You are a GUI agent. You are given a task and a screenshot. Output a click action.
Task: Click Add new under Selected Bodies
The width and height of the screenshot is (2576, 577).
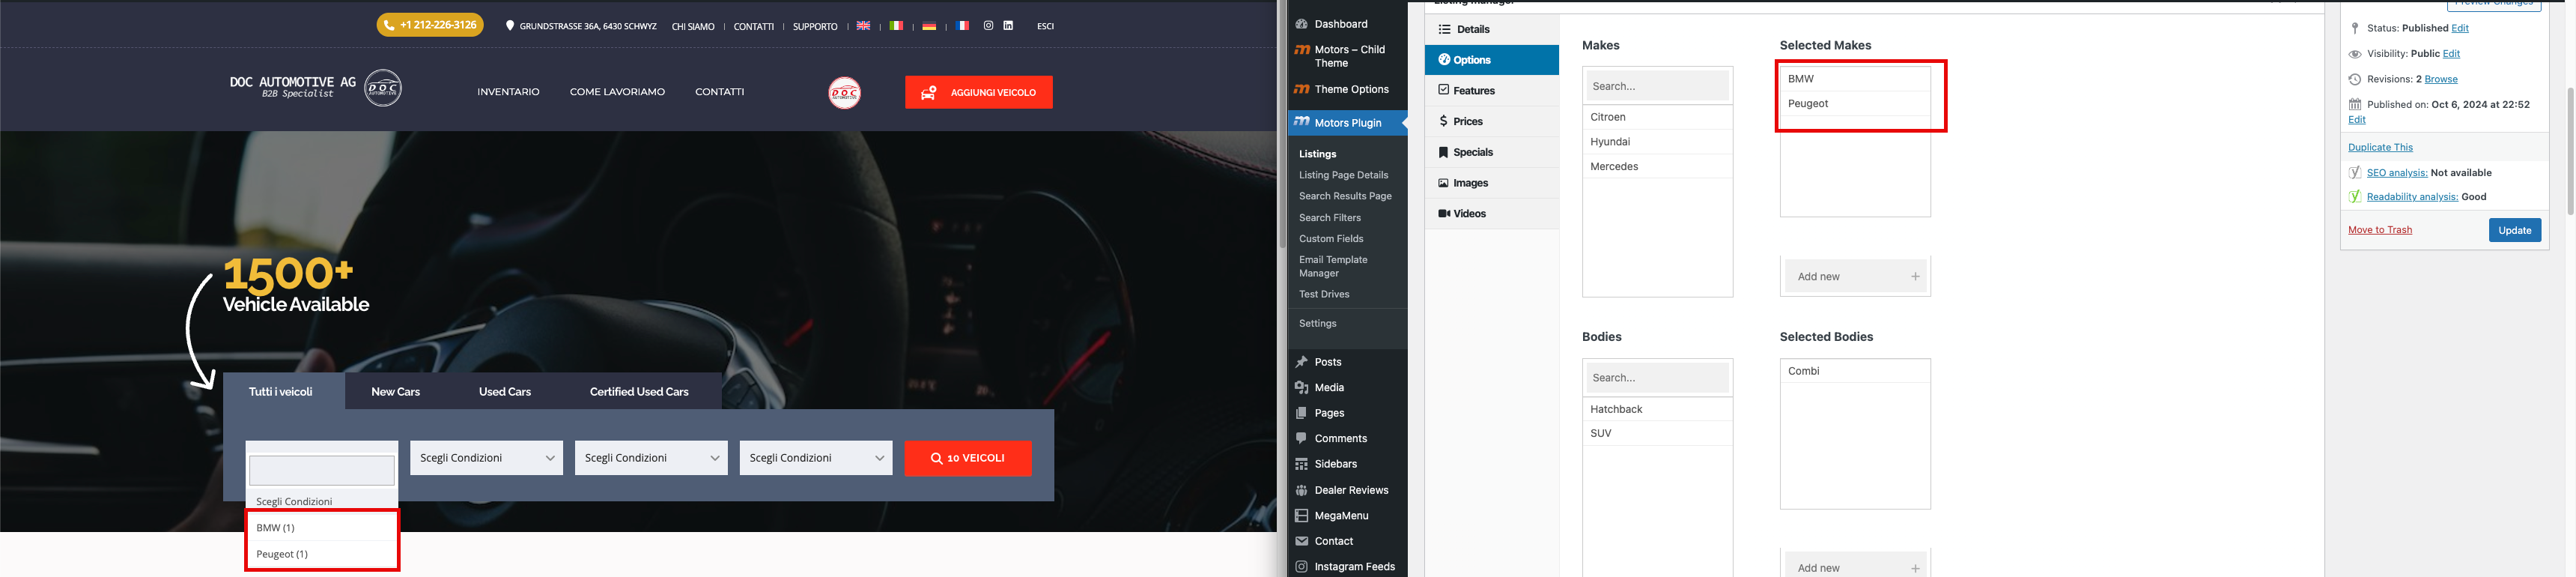click(1856, 566)
